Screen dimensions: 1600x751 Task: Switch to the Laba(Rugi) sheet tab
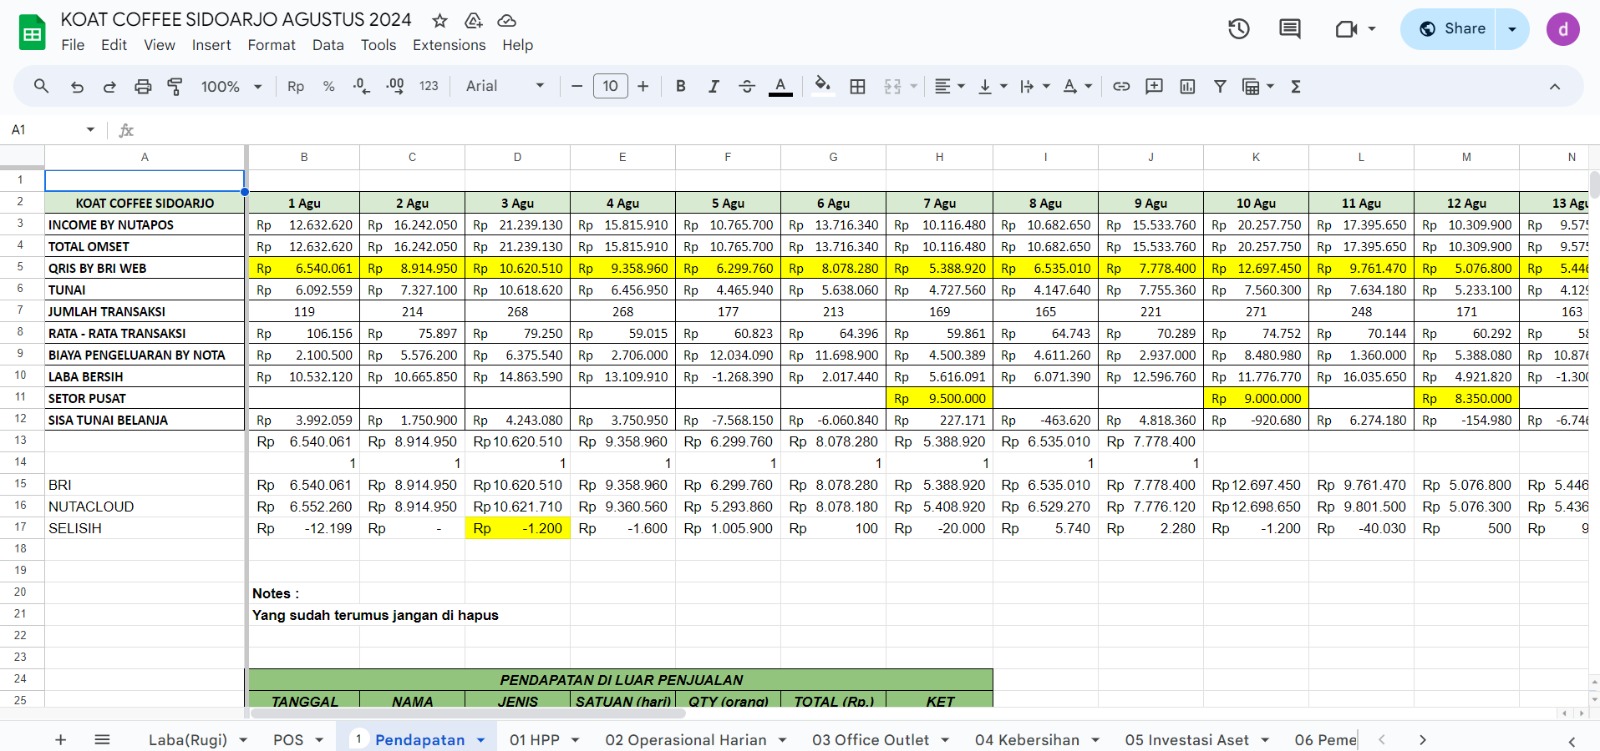[188, 740]
